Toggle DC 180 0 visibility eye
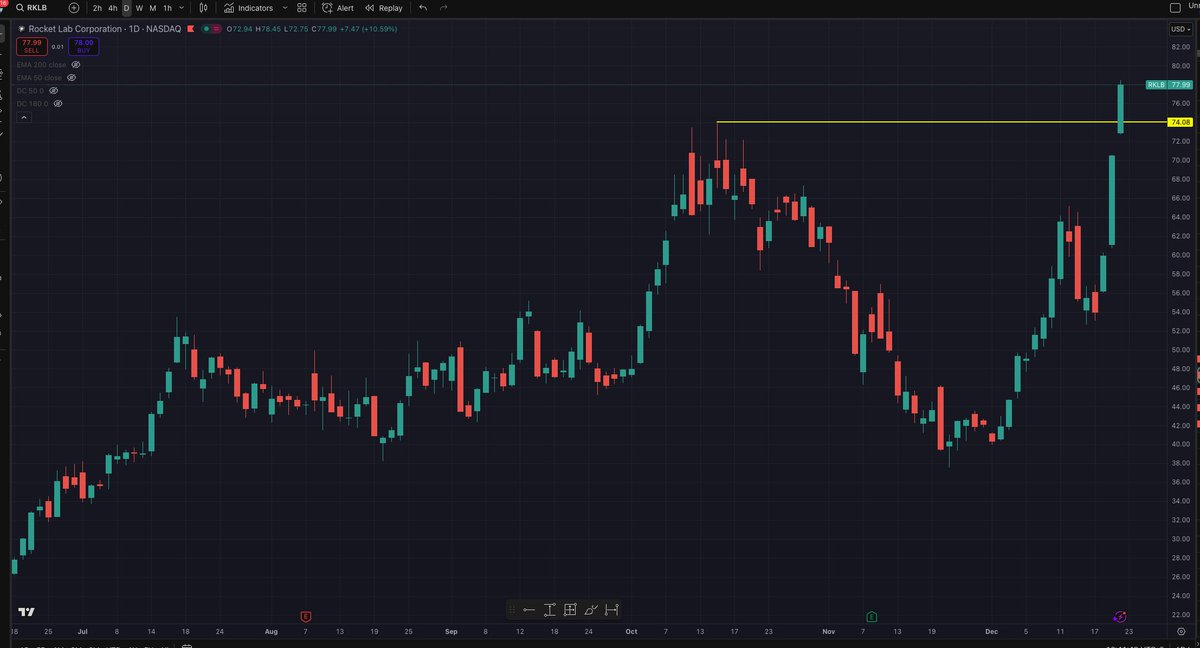This screenshot has height=648, width=1200. (x=58, y=103)
